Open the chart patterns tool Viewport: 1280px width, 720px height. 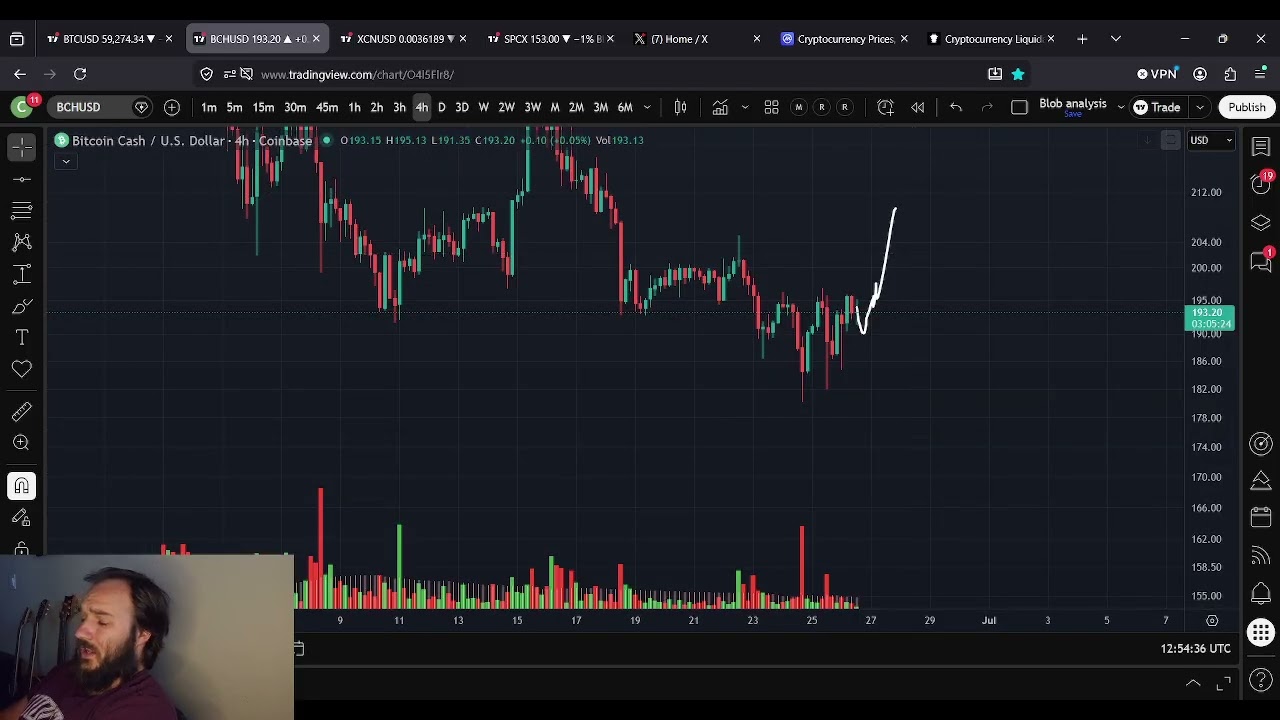pos(22,242)
